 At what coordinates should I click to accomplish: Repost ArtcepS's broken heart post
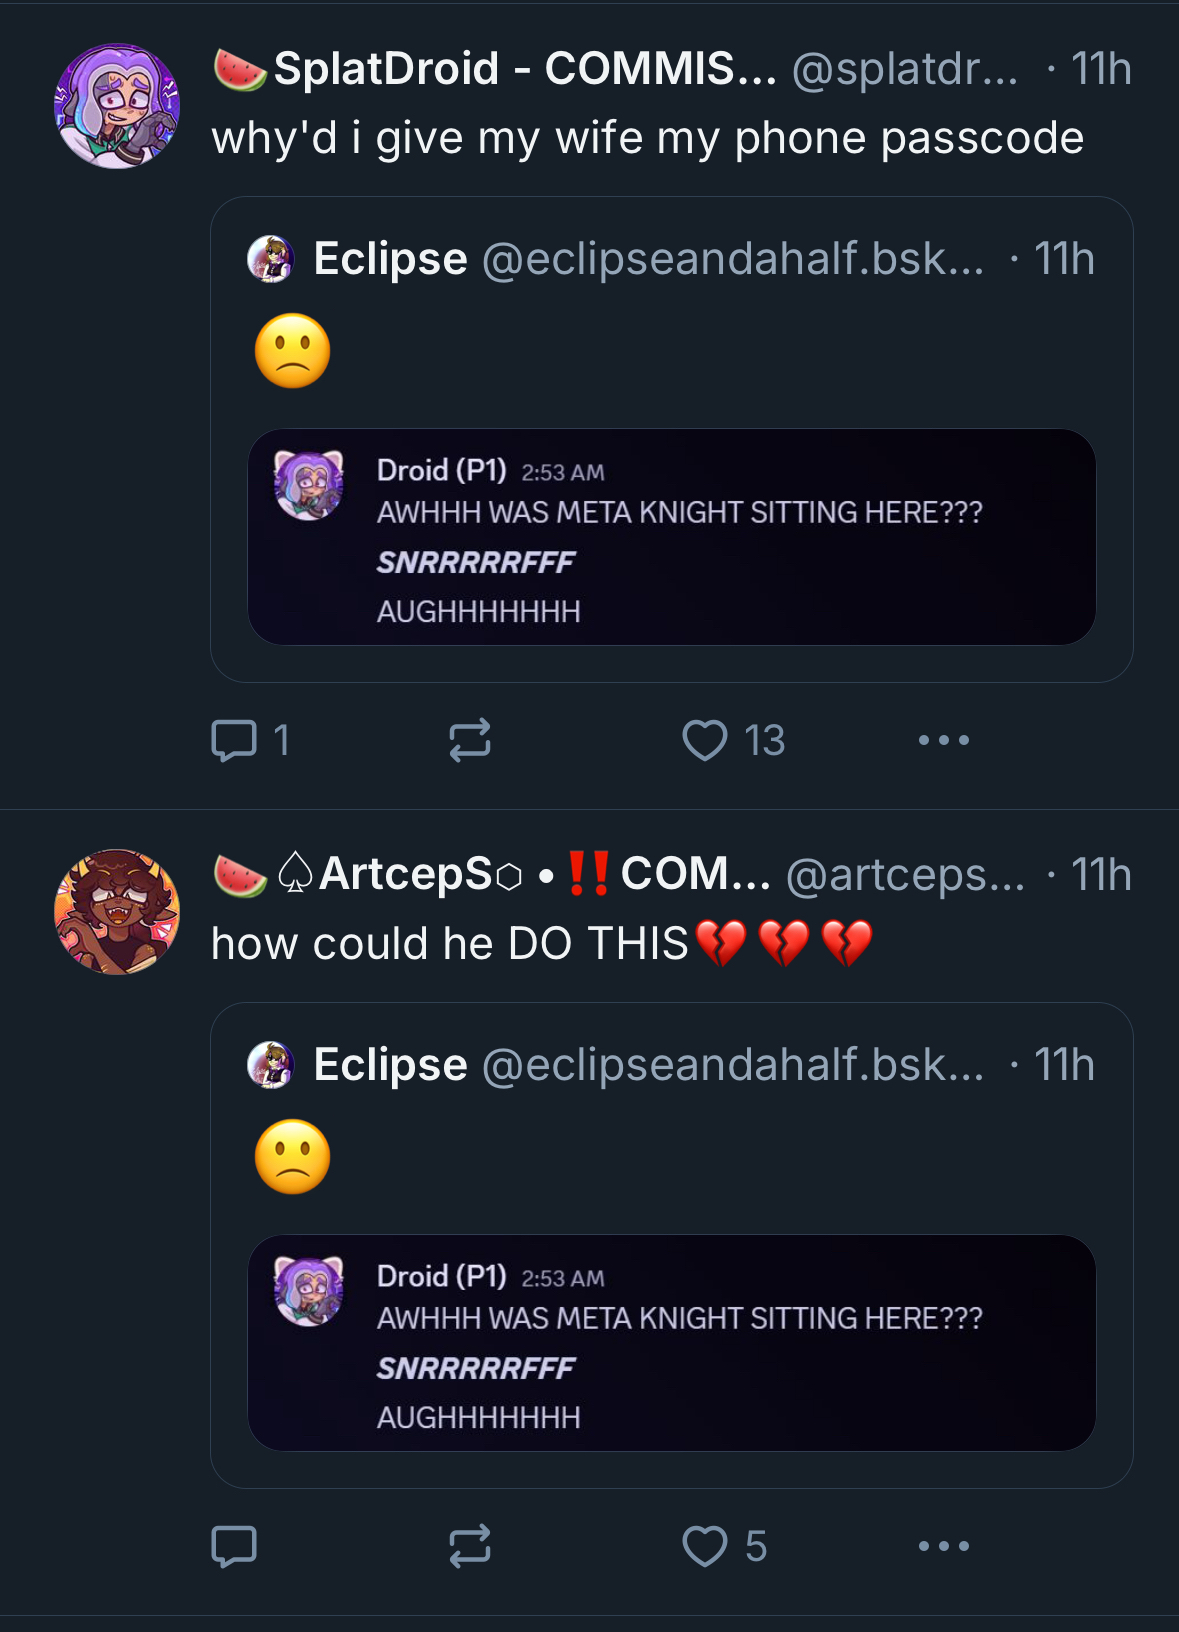click(x=469, y=1546)
